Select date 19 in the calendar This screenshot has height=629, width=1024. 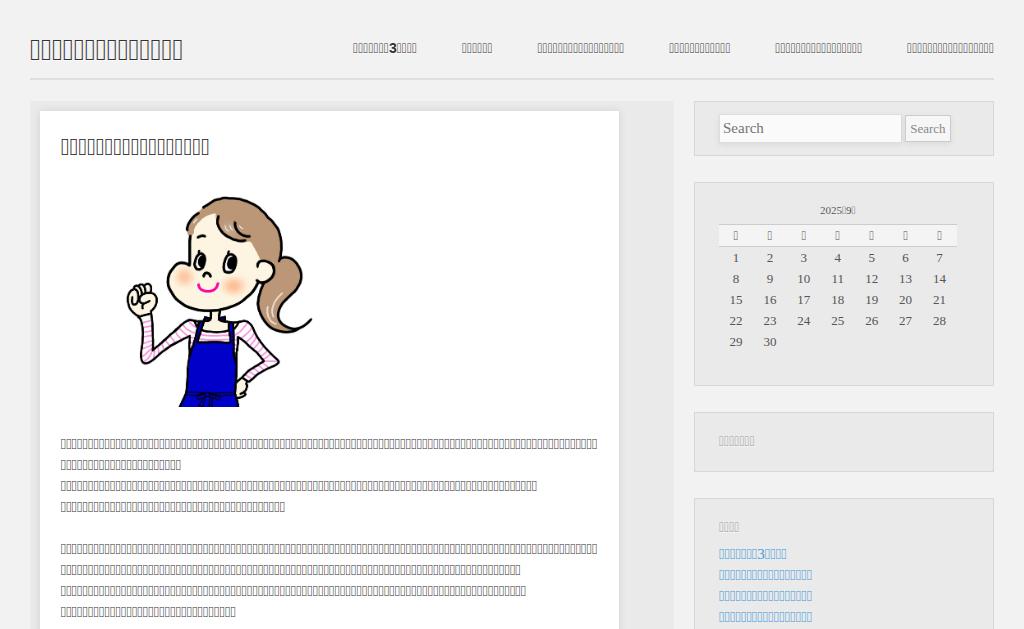point(872,300)
